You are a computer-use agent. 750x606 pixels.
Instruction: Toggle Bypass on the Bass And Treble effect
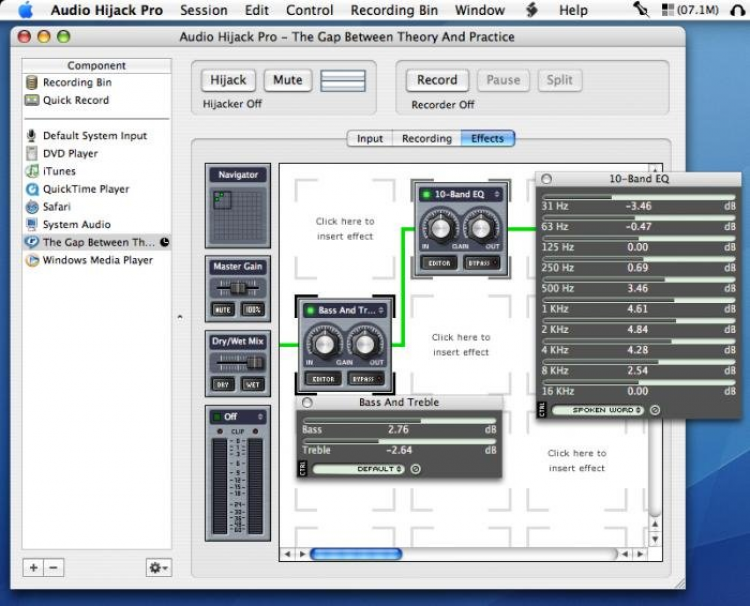365,379
